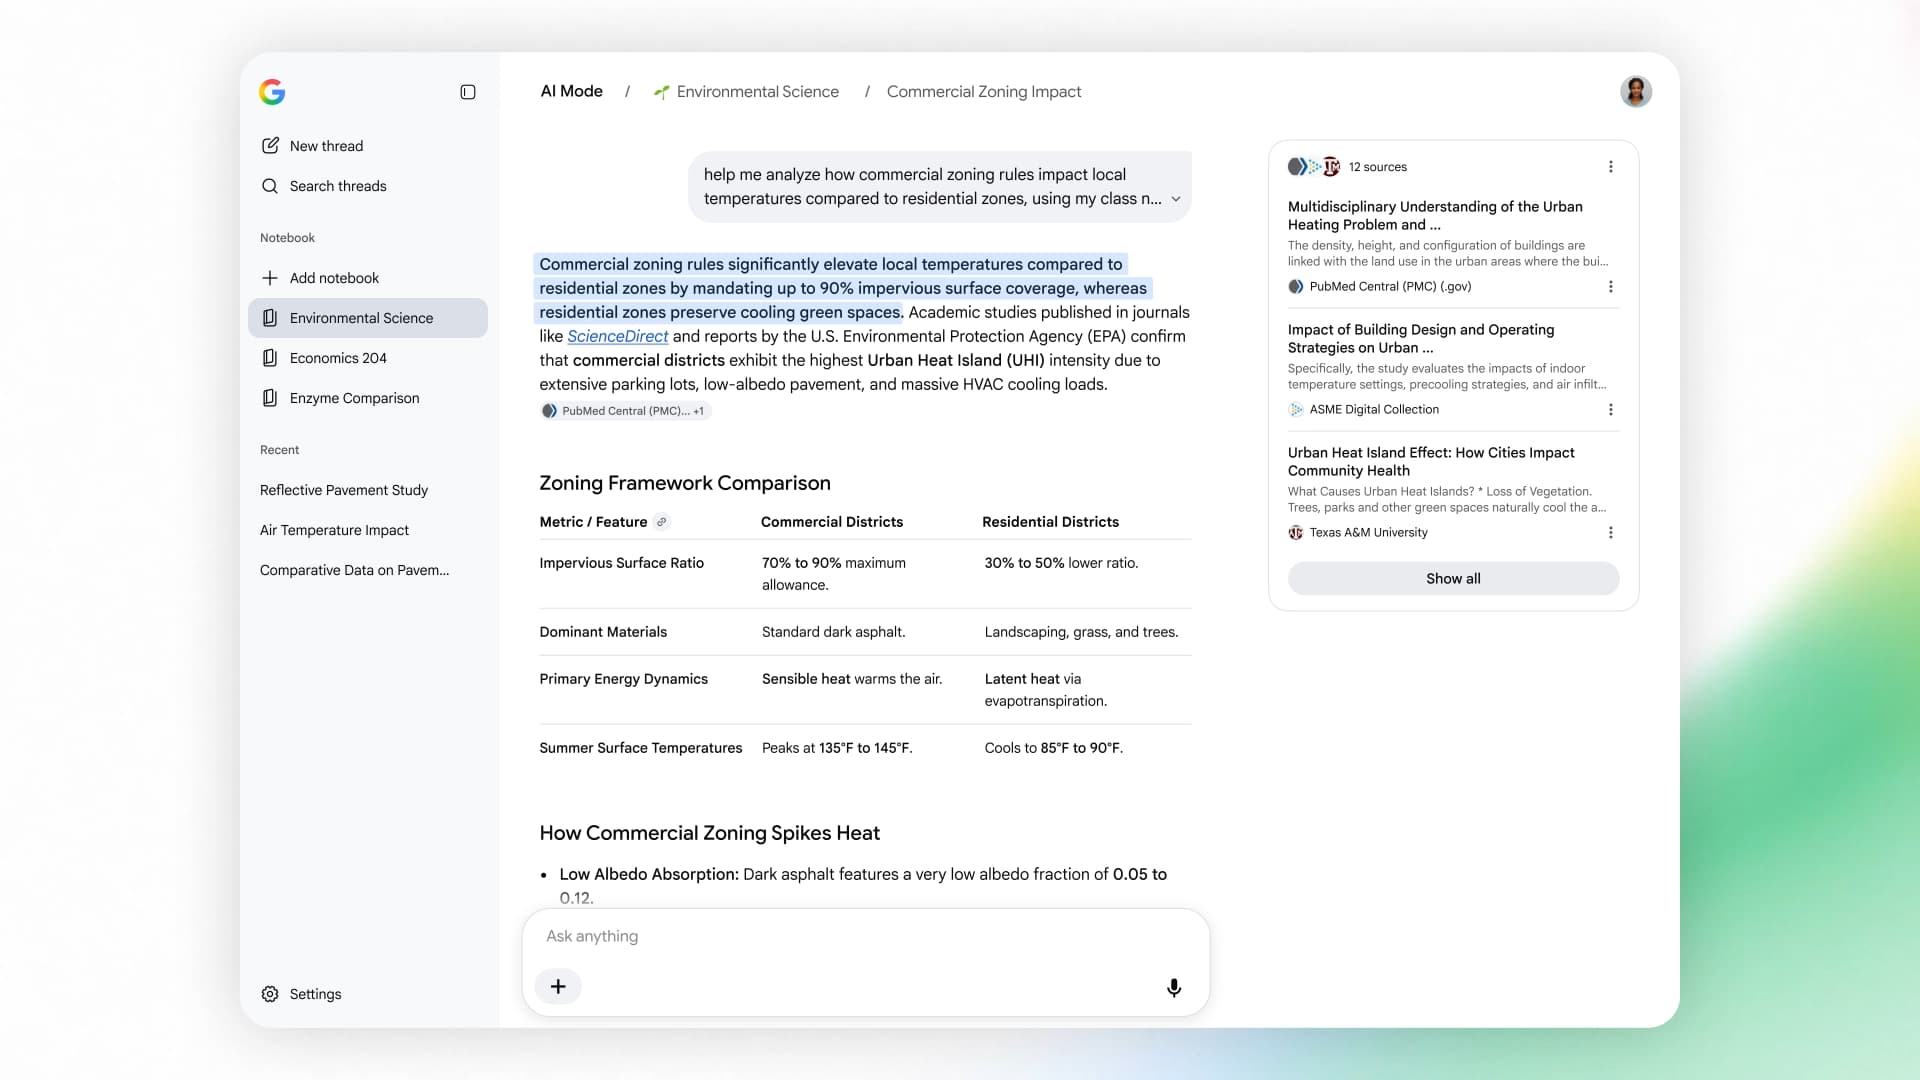Click Show all sources button
The width and height of the screenshot is (1920, 1080).
(x=1453, y=579)
